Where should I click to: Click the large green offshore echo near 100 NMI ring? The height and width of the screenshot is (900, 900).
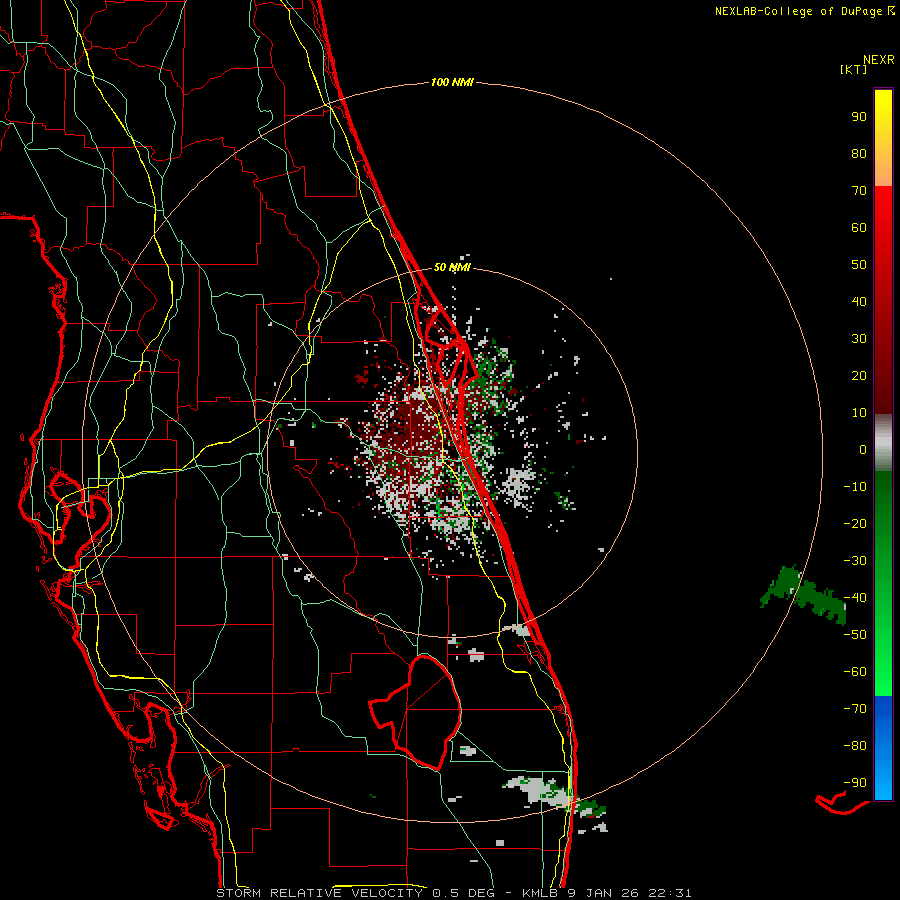point(804,595)
